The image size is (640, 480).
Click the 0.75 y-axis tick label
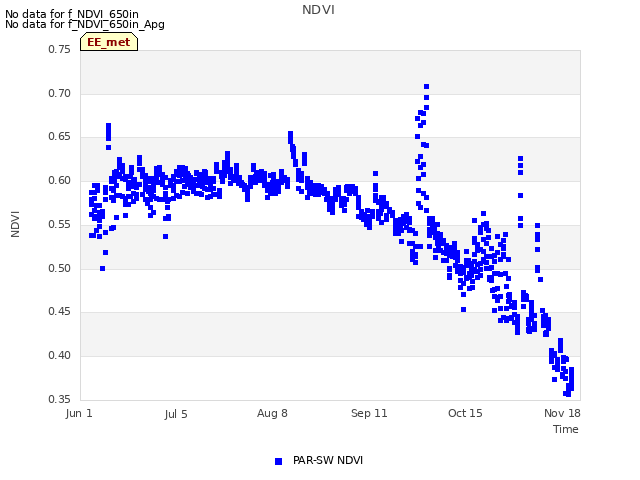(60, 49)
